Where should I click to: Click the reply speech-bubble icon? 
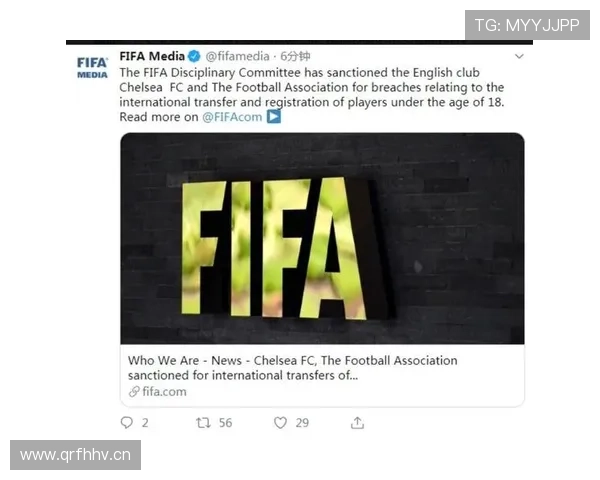pyautogui.click(x=127, y=423)
